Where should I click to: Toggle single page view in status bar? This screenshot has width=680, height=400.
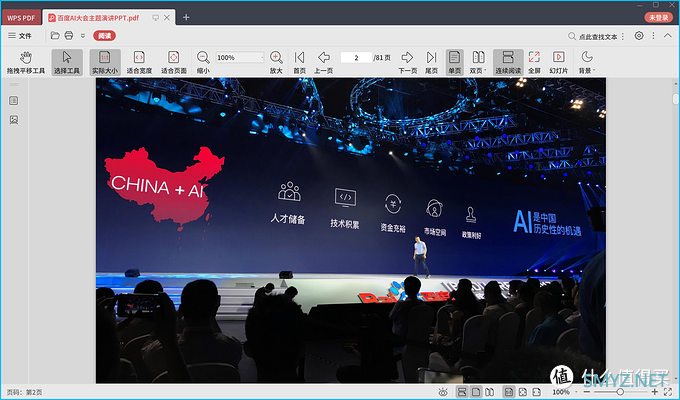pos(476,392)
